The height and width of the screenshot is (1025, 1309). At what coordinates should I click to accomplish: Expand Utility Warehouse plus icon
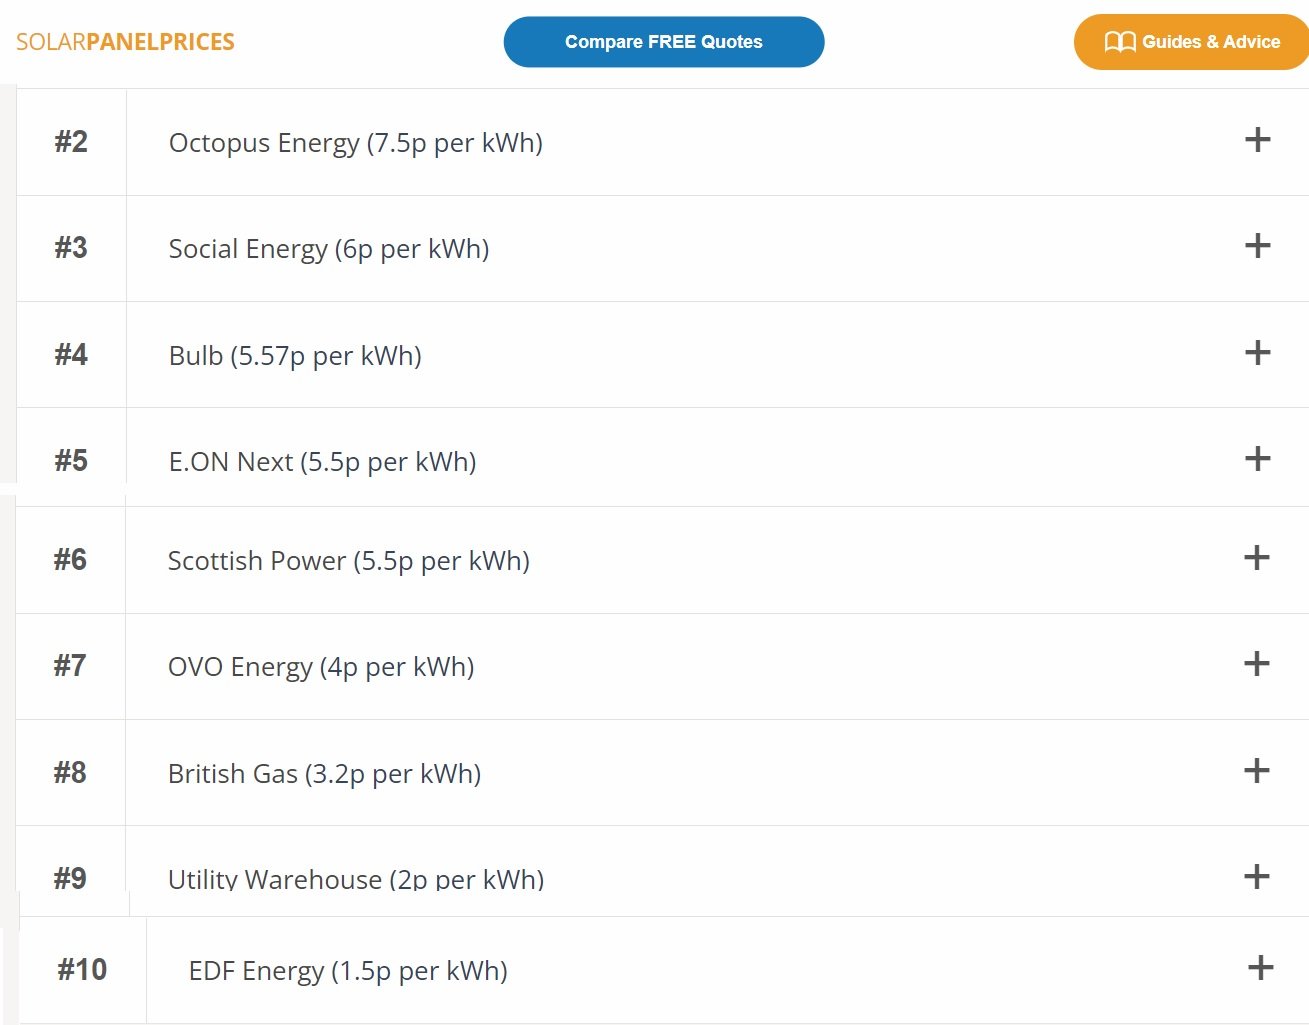coord(1256,877)
